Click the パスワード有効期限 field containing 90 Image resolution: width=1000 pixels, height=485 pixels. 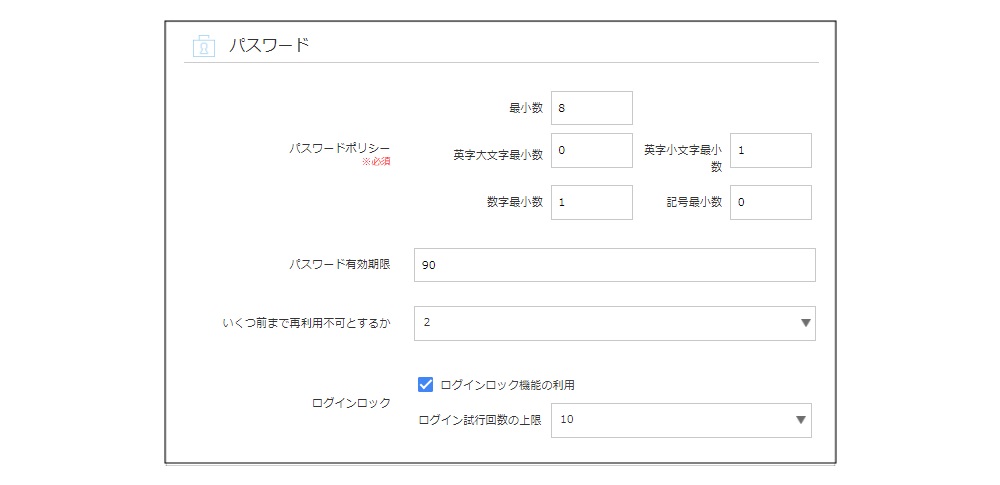614,265
